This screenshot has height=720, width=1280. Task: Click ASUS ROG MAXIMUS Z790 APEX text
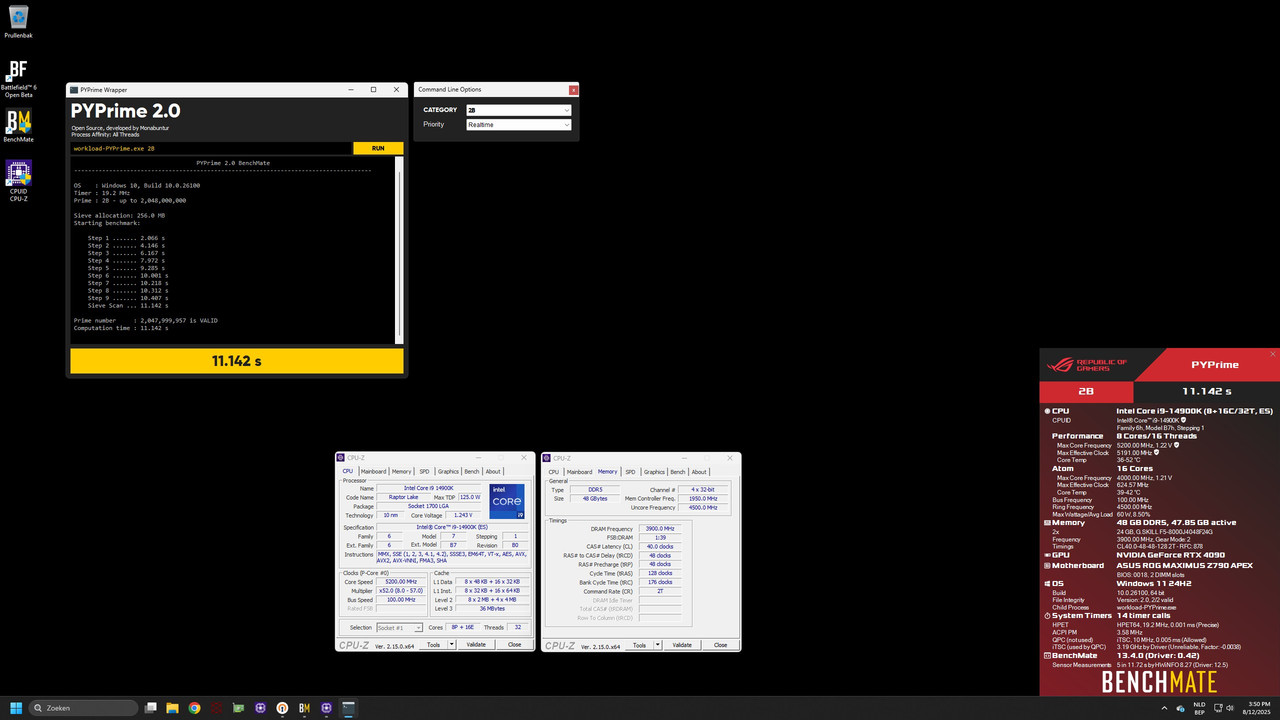(x=1185, y=566)
